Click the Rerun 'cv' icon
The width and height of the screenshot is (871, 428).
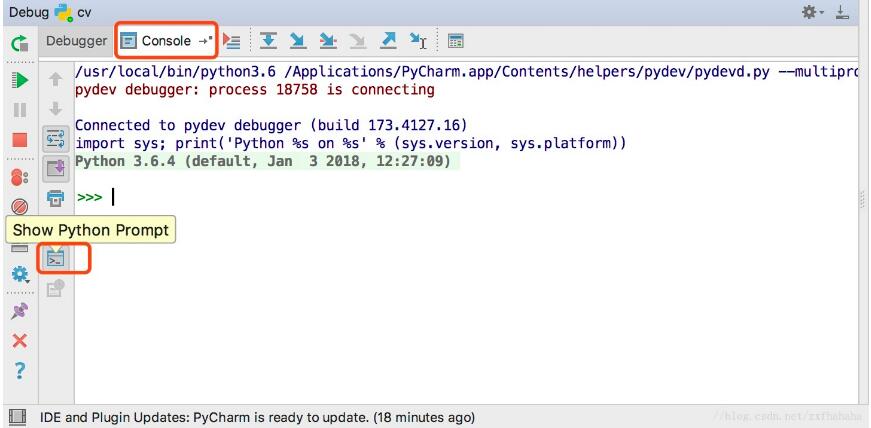click(x=19, y=43)
